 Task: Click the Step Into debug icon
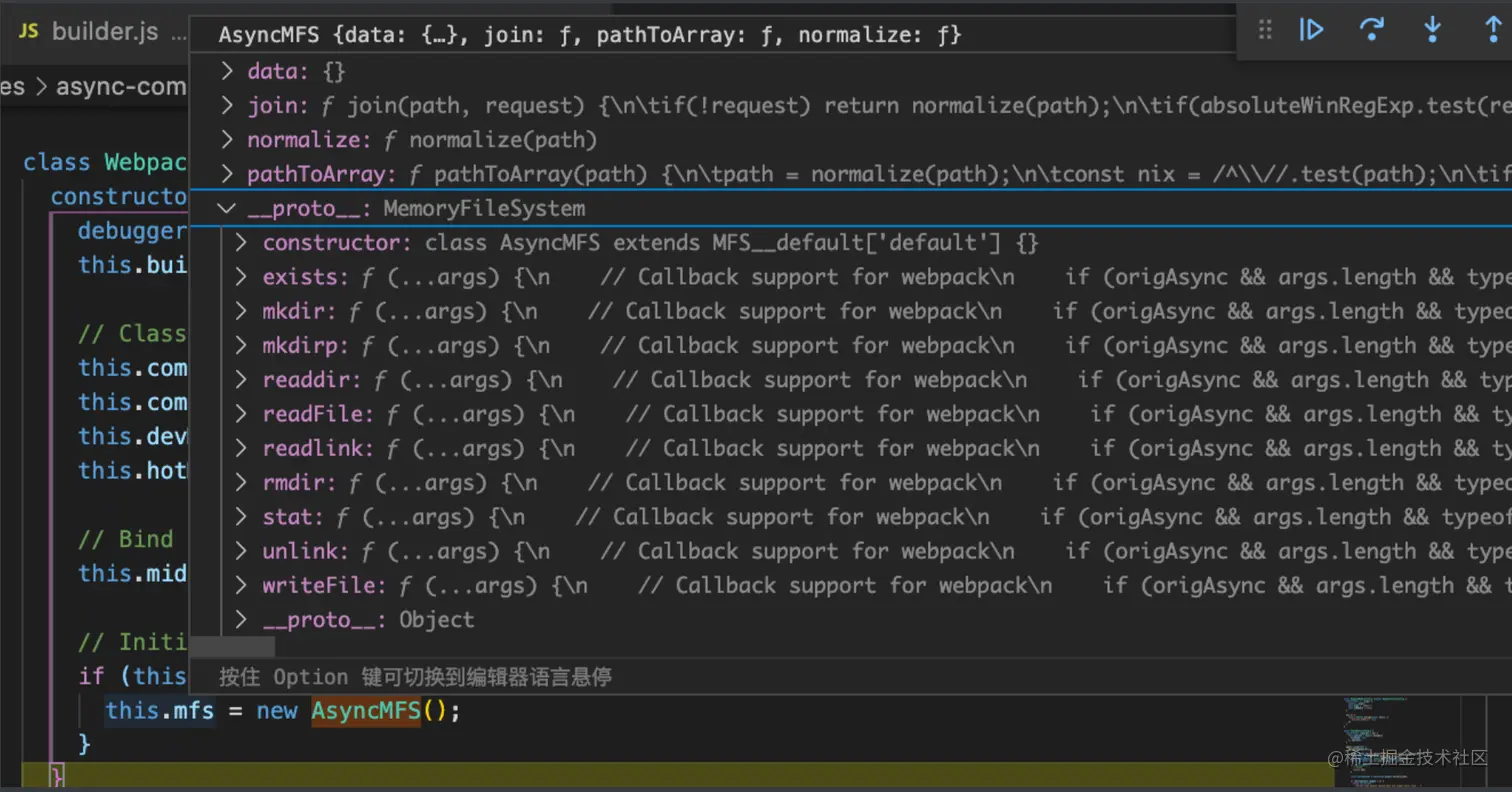pyautogui.click(x=1433, y=30)
